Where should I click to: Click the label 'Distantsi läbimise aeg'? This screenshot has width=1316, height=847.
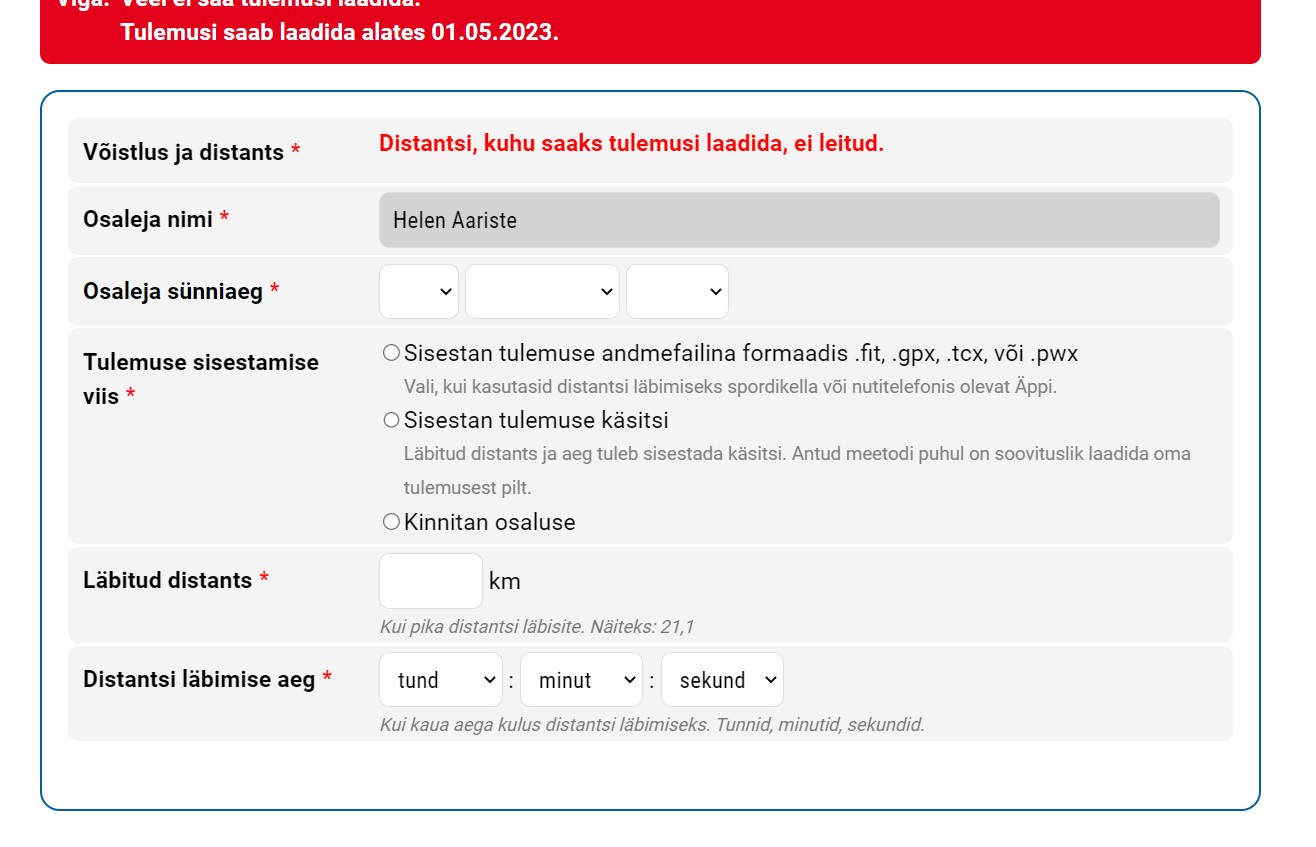click(x=199, y=680)
